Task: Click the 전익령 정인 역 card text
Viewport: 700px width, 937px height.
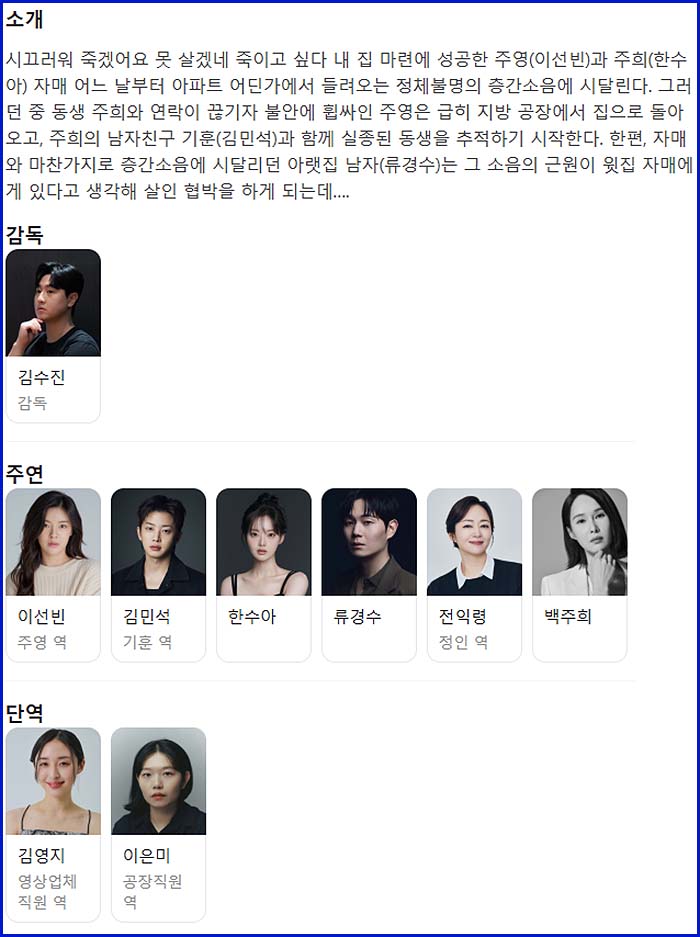Action: pos(463,629)
